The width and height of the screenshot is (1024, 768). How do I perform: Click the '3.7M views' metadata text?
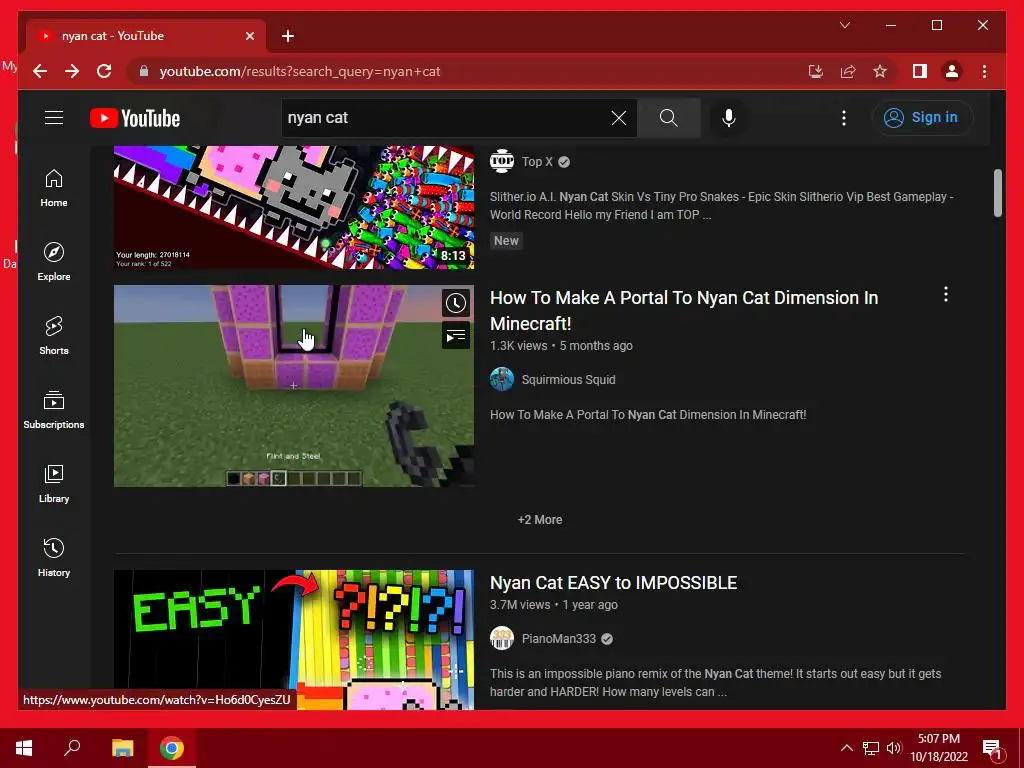coord(520,605)
